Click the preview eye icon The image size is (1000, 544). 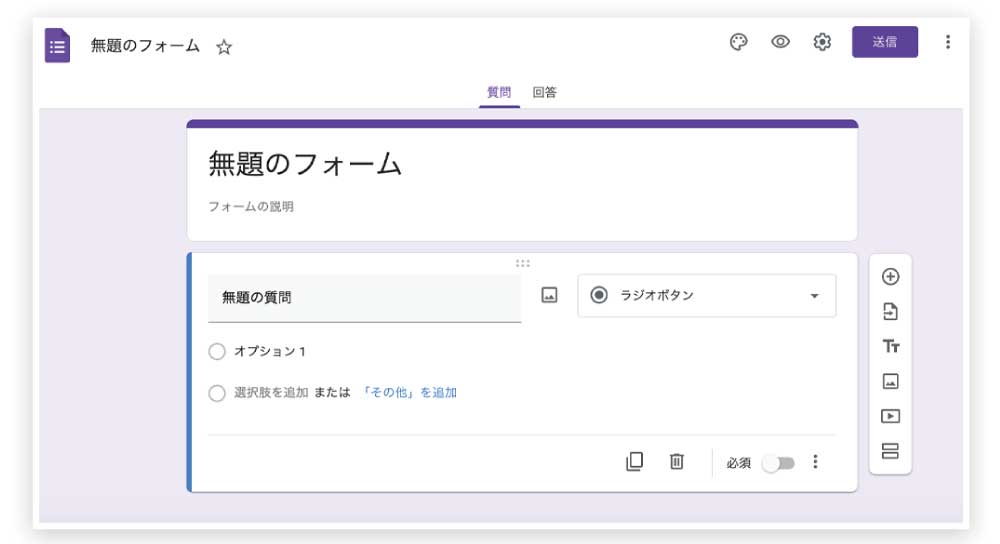(781, 42)
